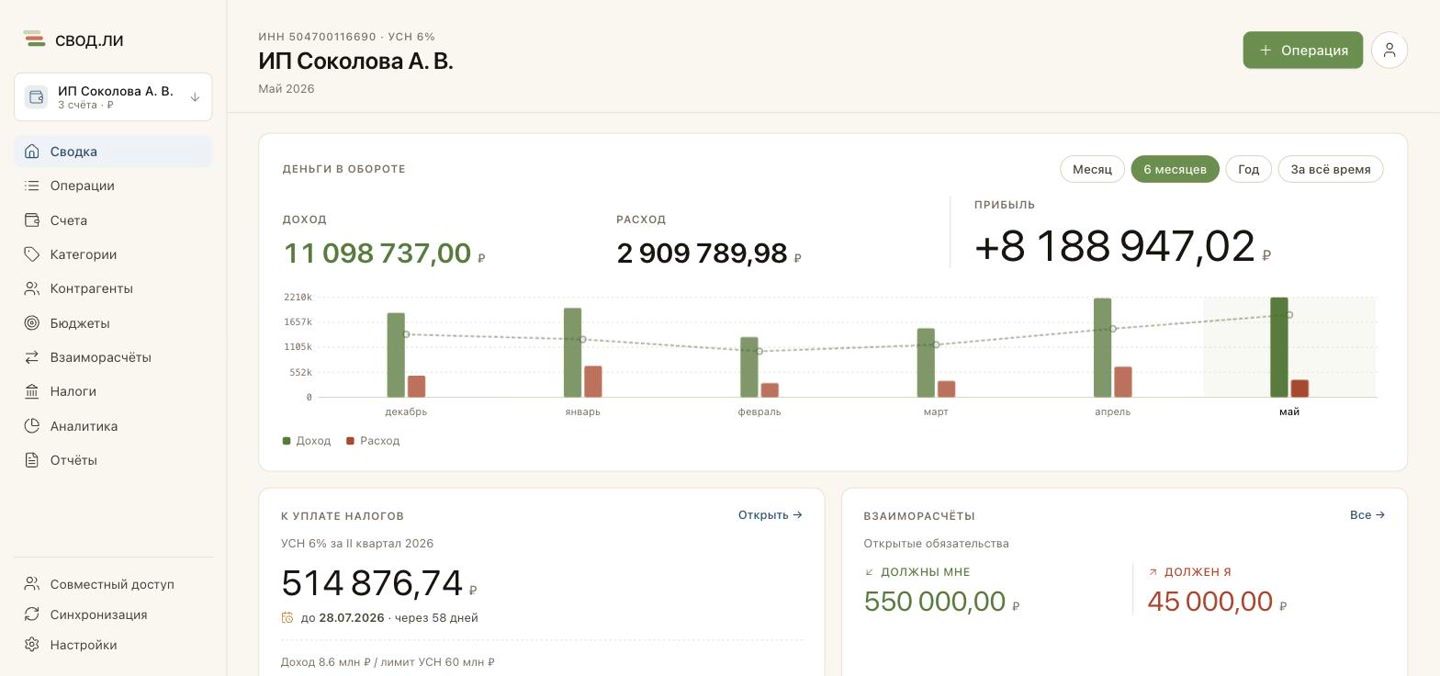Screen dimensions: 1440x676
Task: Open the Налоги sidebar icon
Action: pyautogui.click(x=32, y=391)
